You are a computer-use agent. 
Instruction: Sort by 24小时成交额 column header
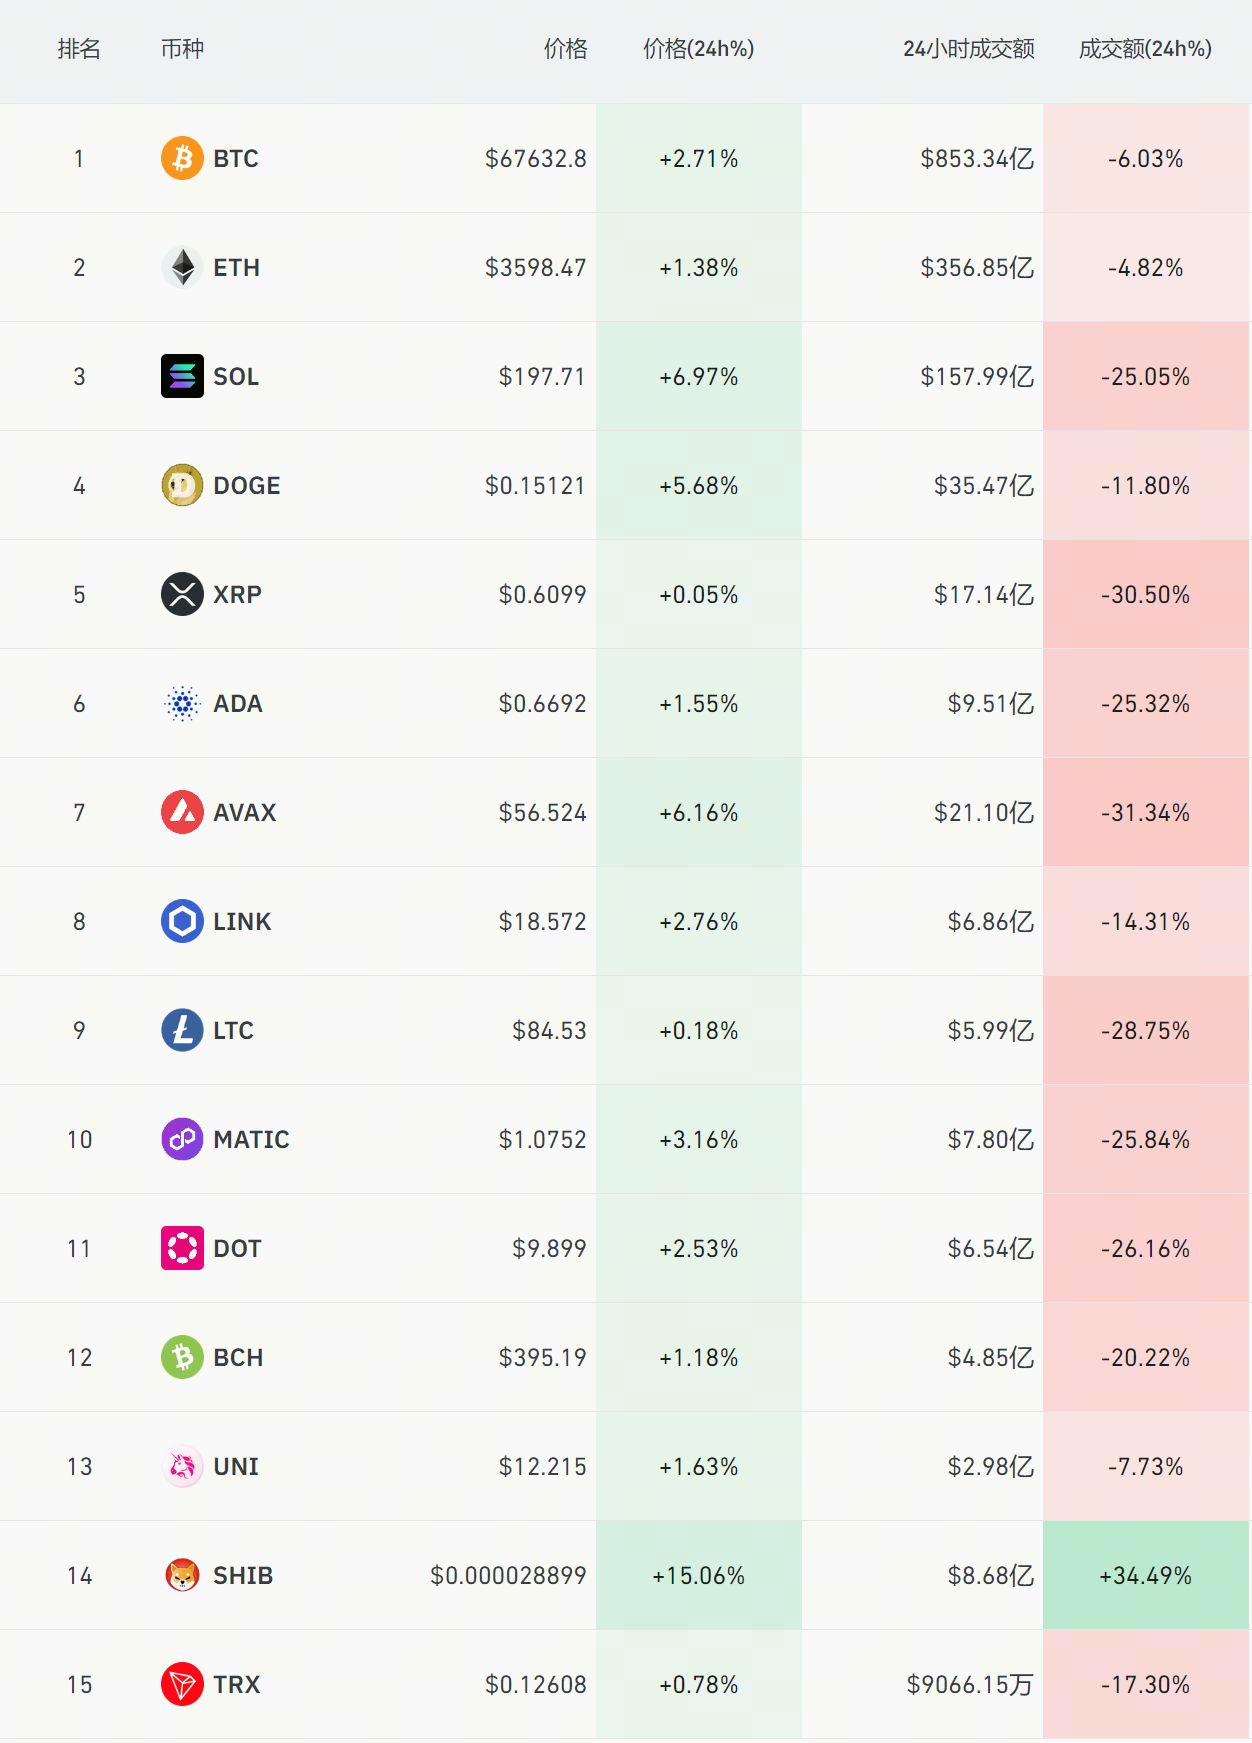(968, 49)
